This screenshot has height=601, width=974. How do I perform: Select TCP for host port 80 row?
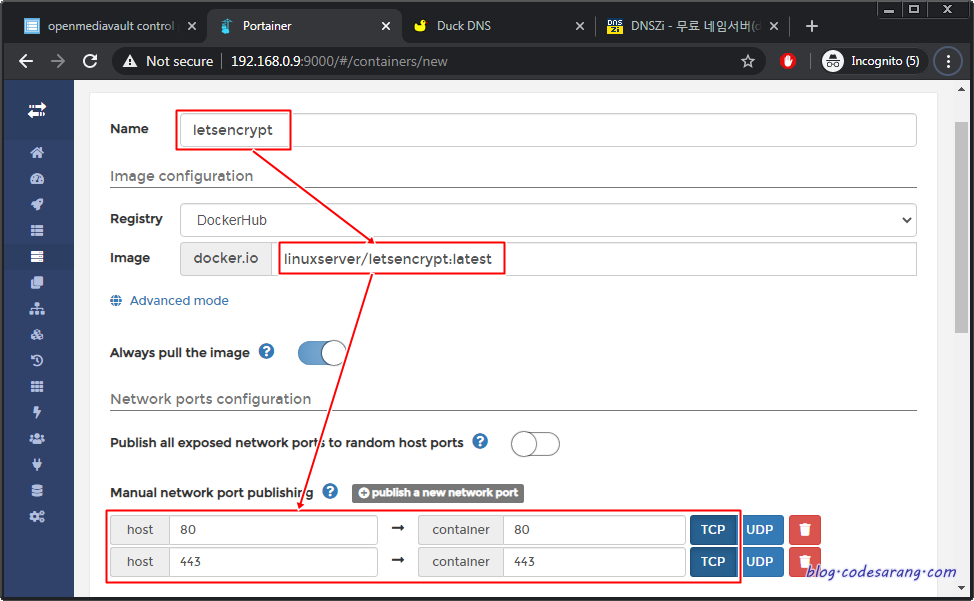coord(713,530)
